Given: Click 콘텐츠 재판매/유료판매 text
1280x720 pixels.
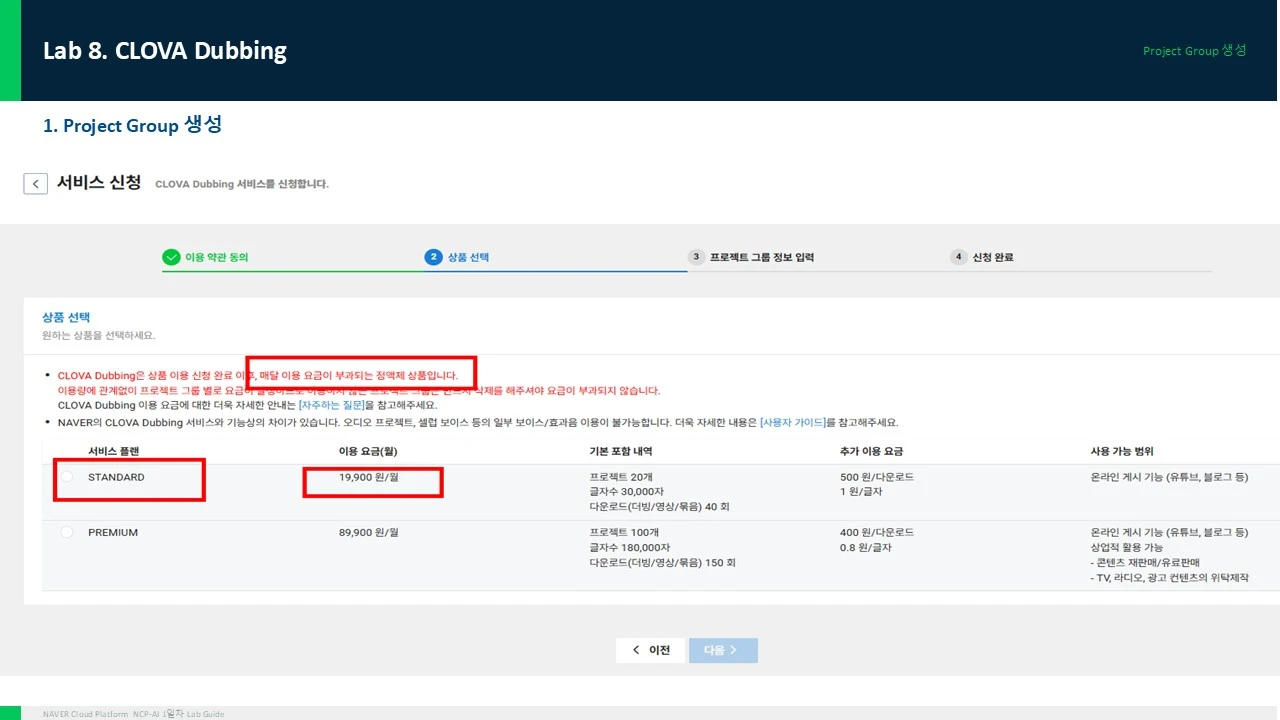Looking at the screenshot, I should (1145, 562).
